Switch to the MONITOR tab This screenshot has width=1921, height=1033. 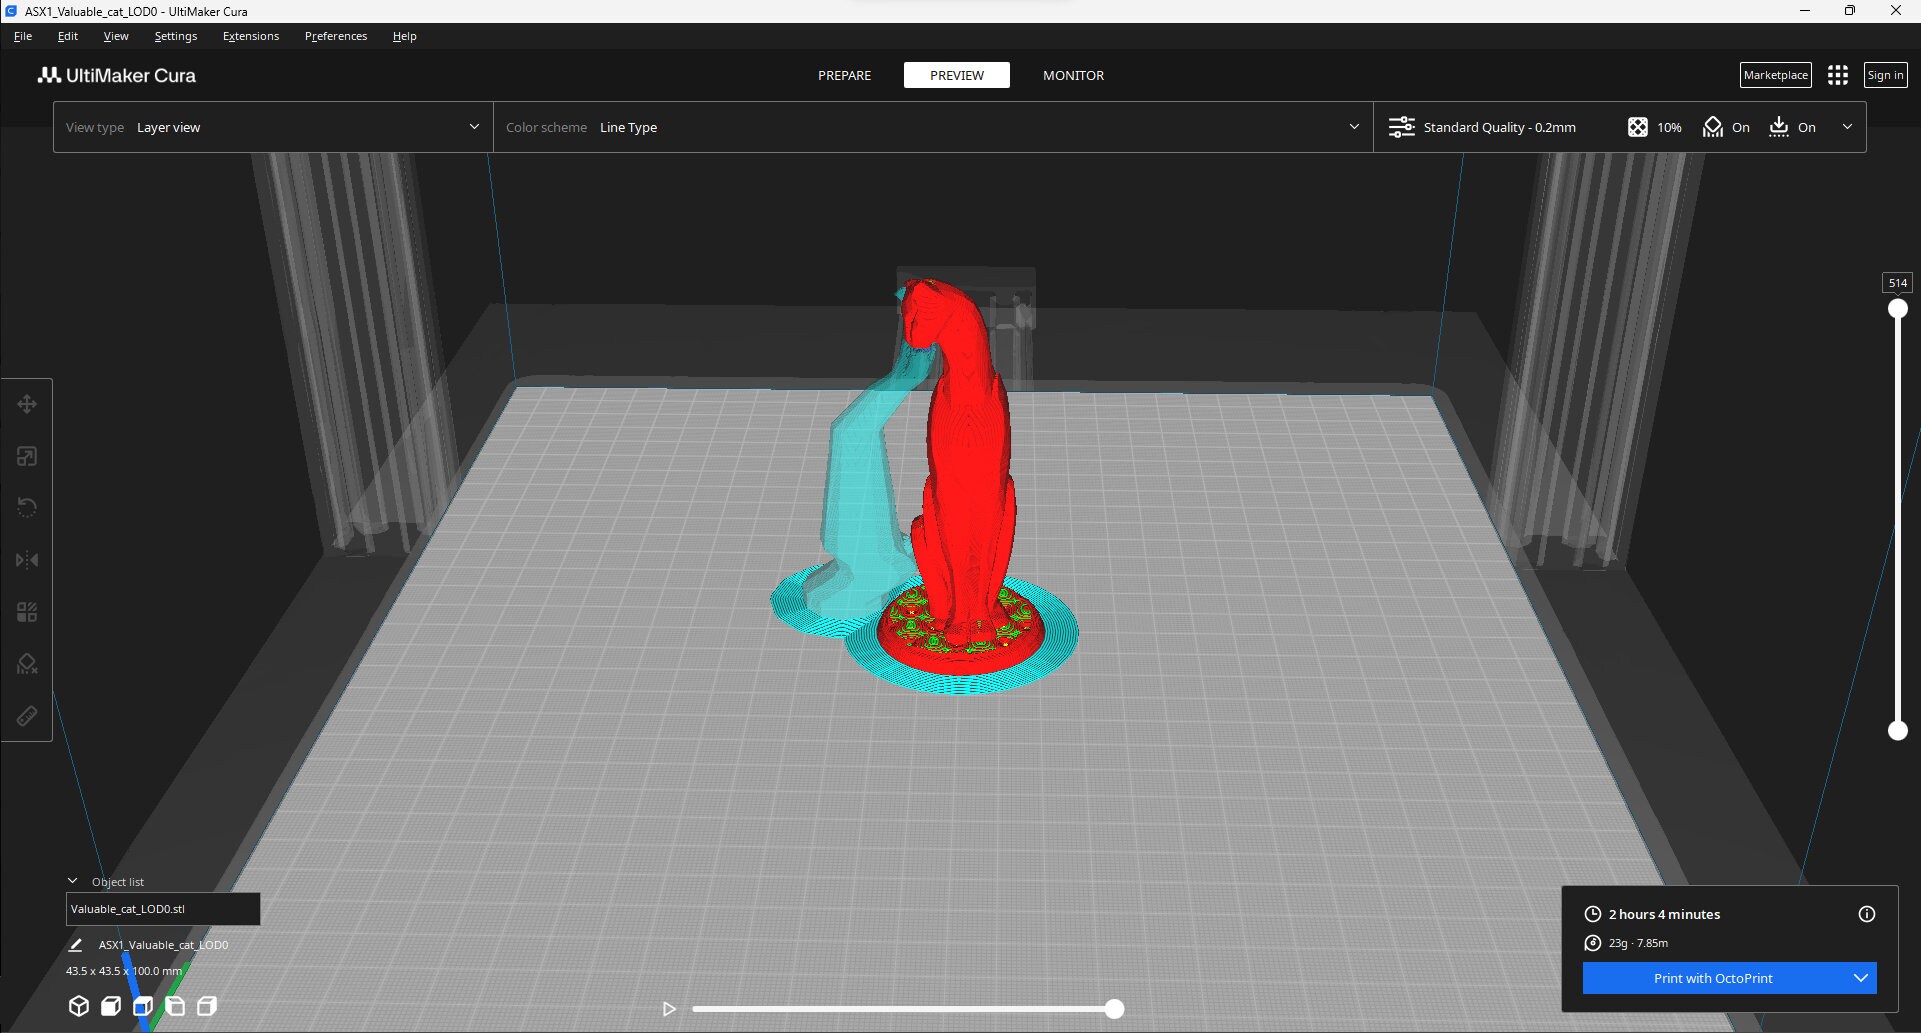[x=1072, y=75]
